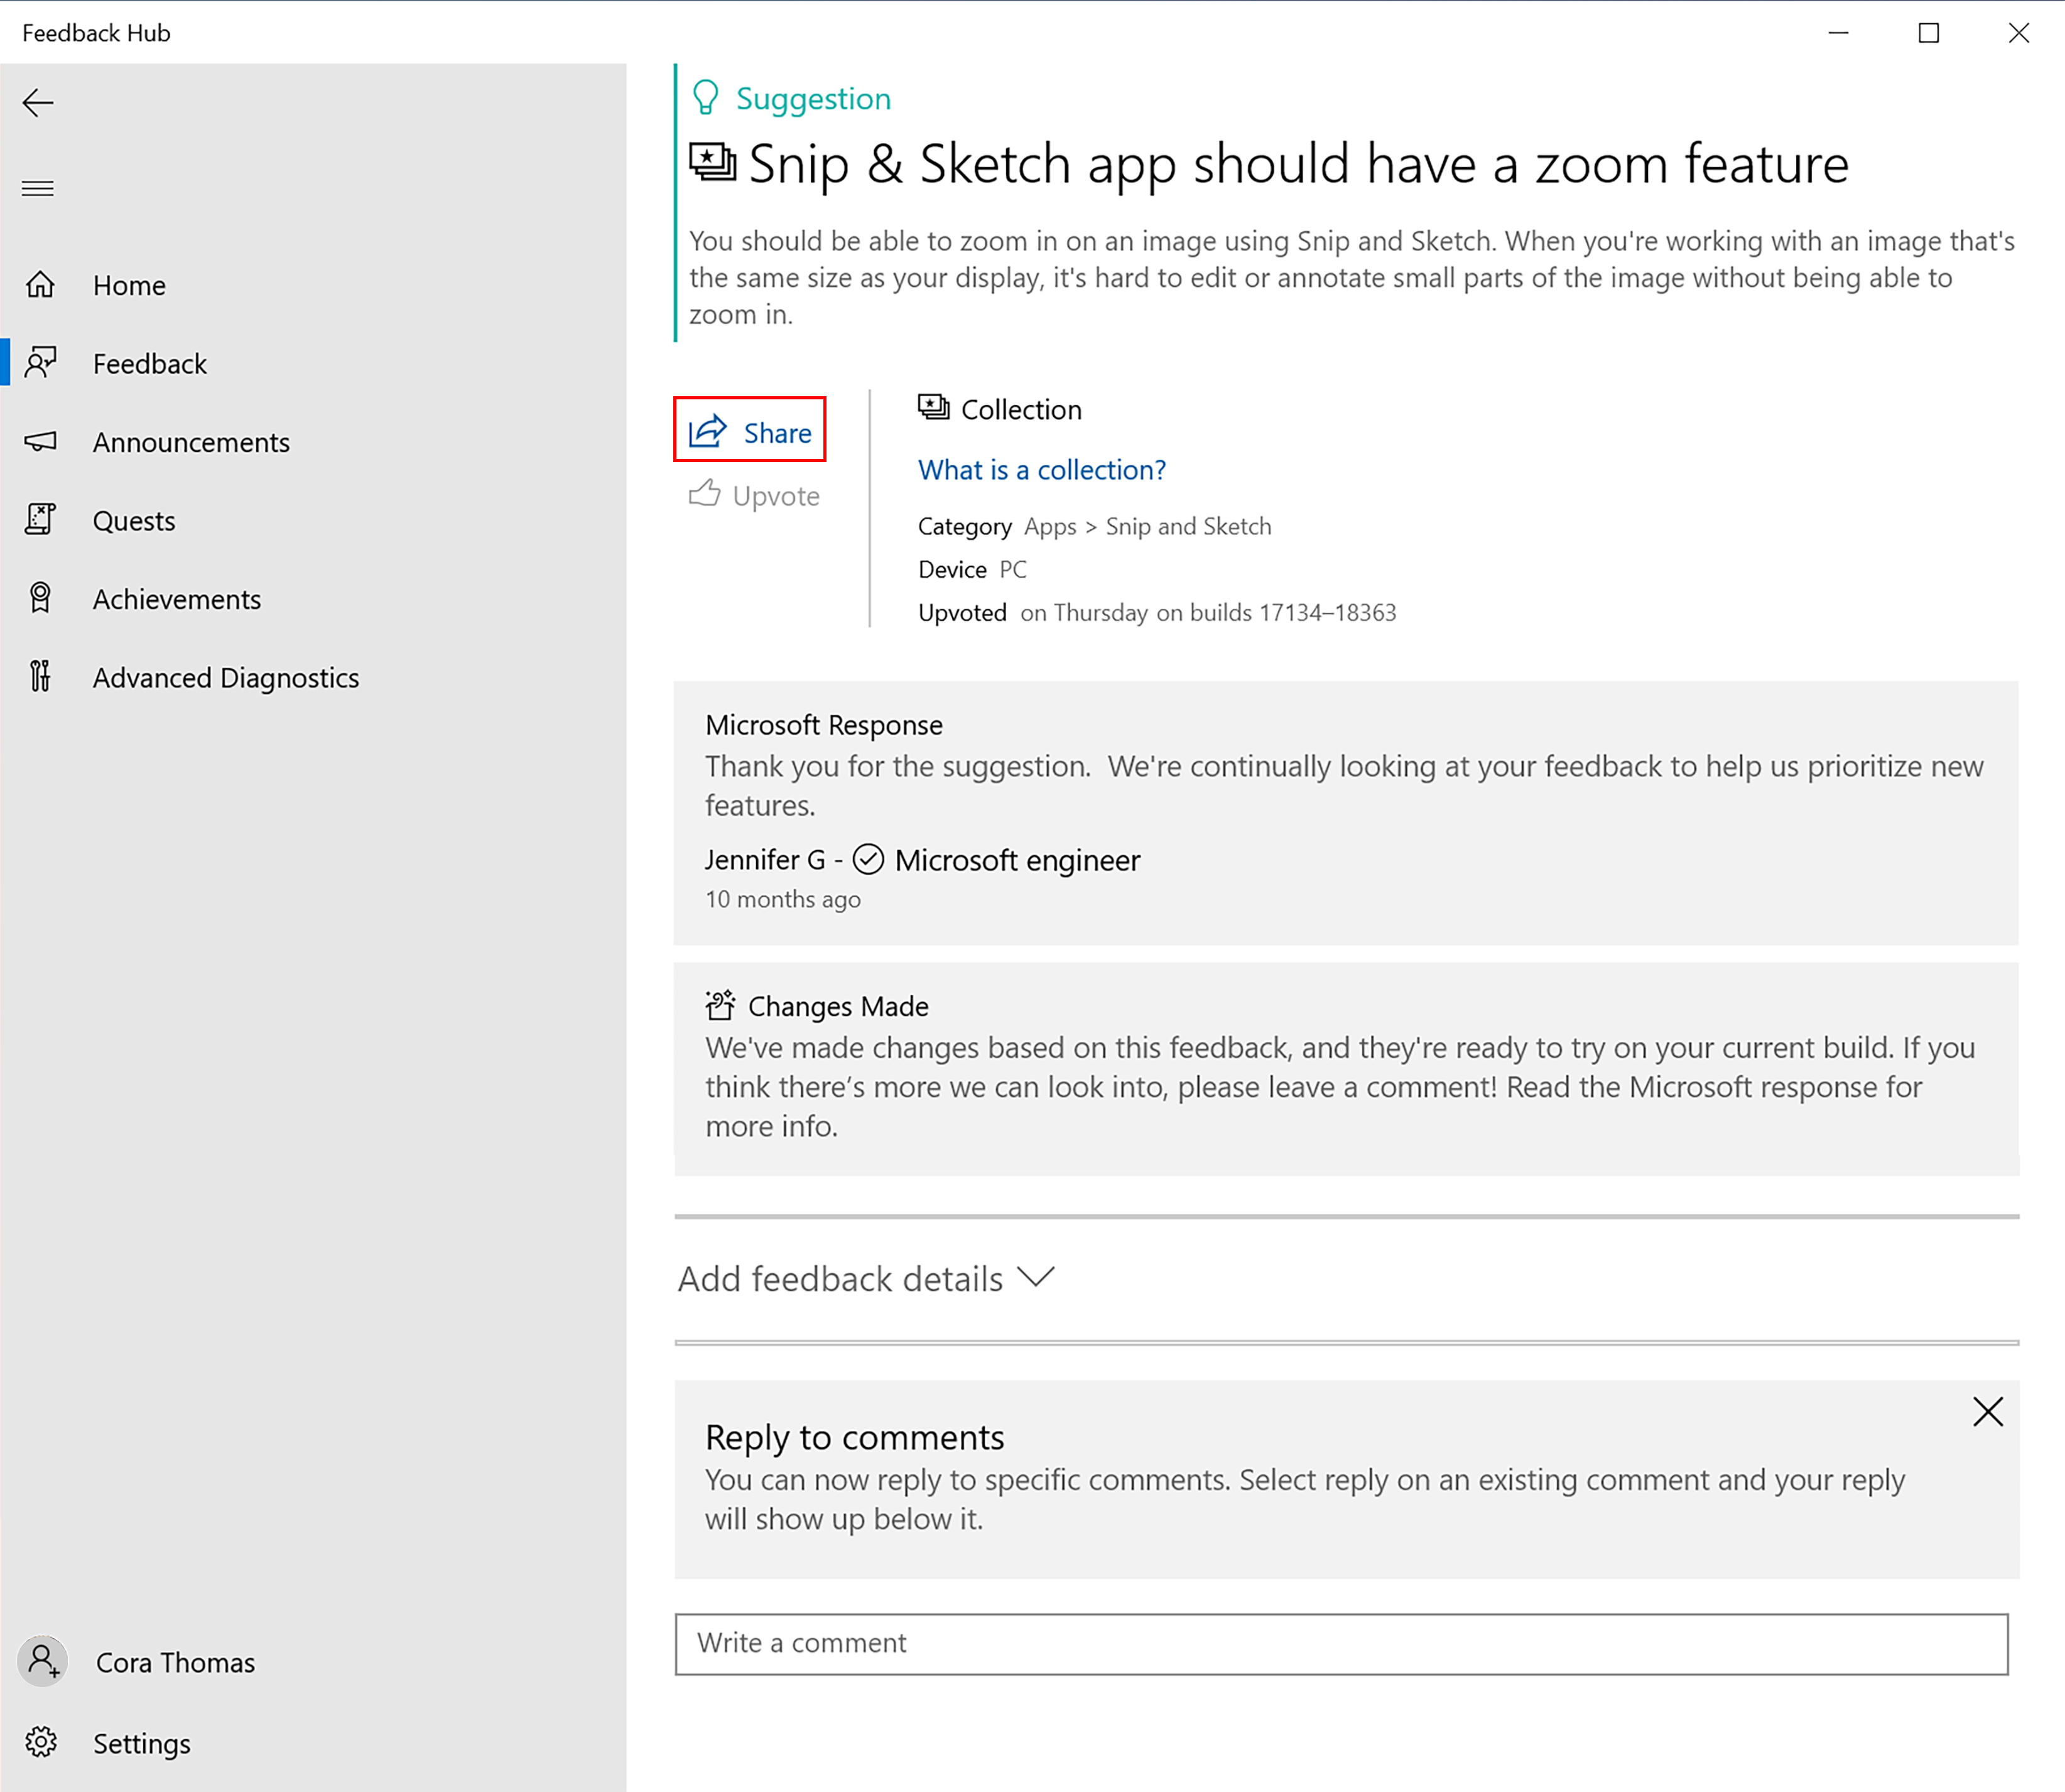Click the back navigation arrow

(39, 100)
